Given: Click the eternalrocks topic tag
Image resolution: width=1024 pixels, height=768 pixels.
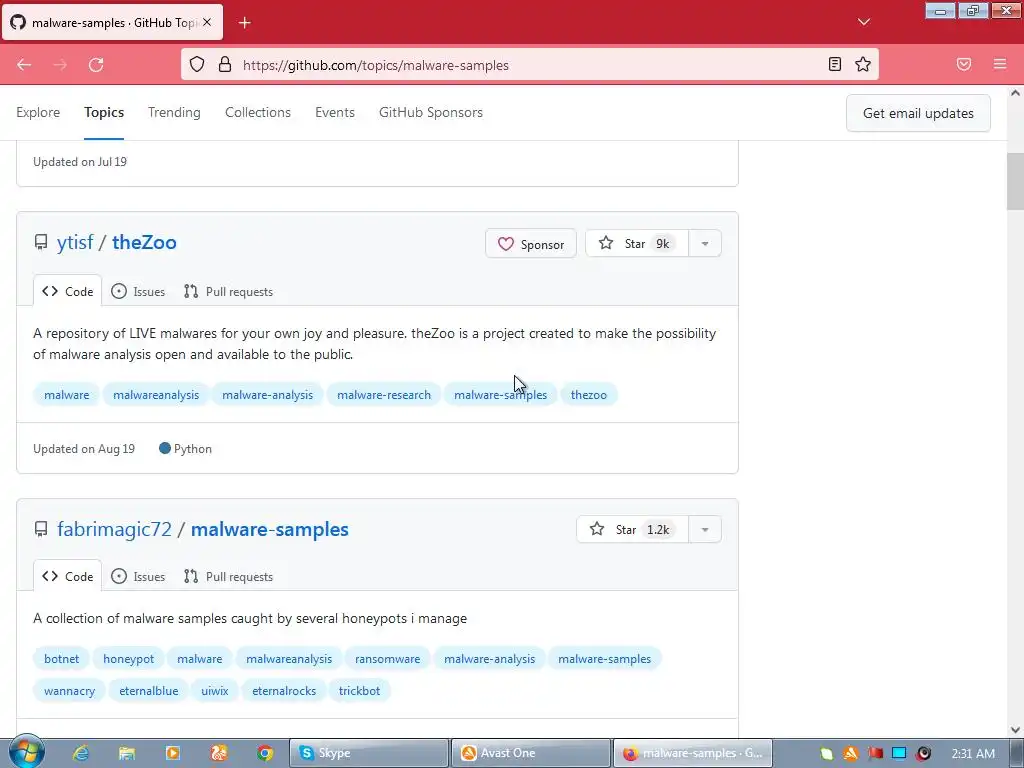Looking at the screenshot, I should pyautogui.click(x=284, y=690).
